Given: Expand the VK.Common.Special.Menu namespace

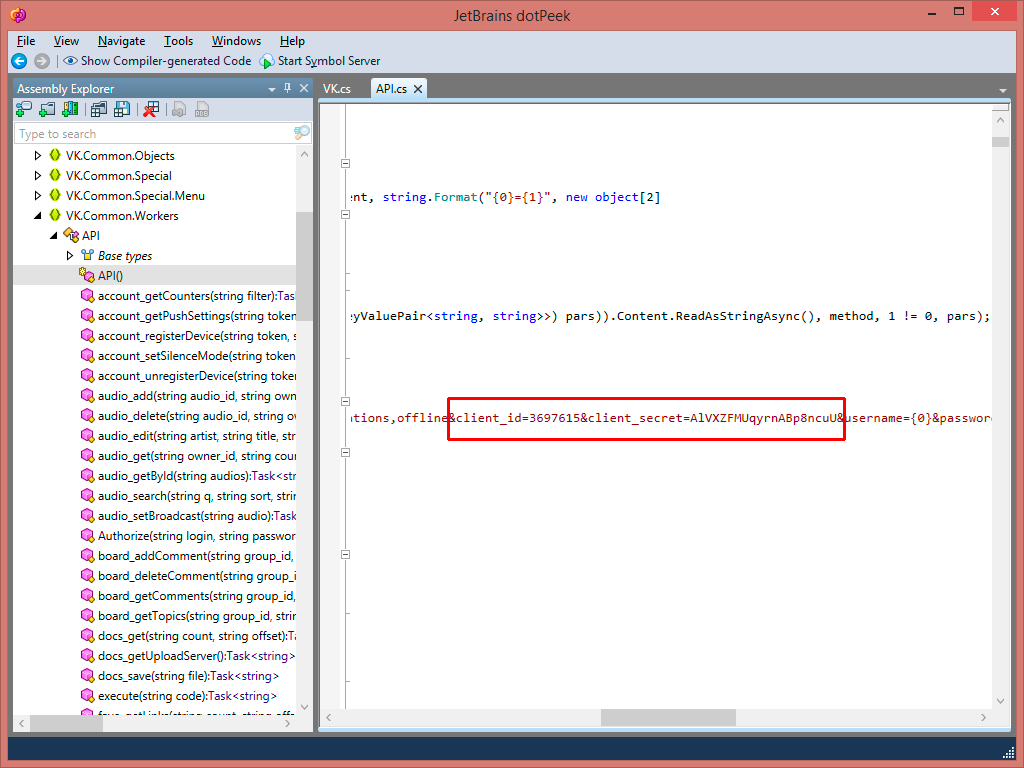Looking at the screenshot, I should tap(37, 195).
